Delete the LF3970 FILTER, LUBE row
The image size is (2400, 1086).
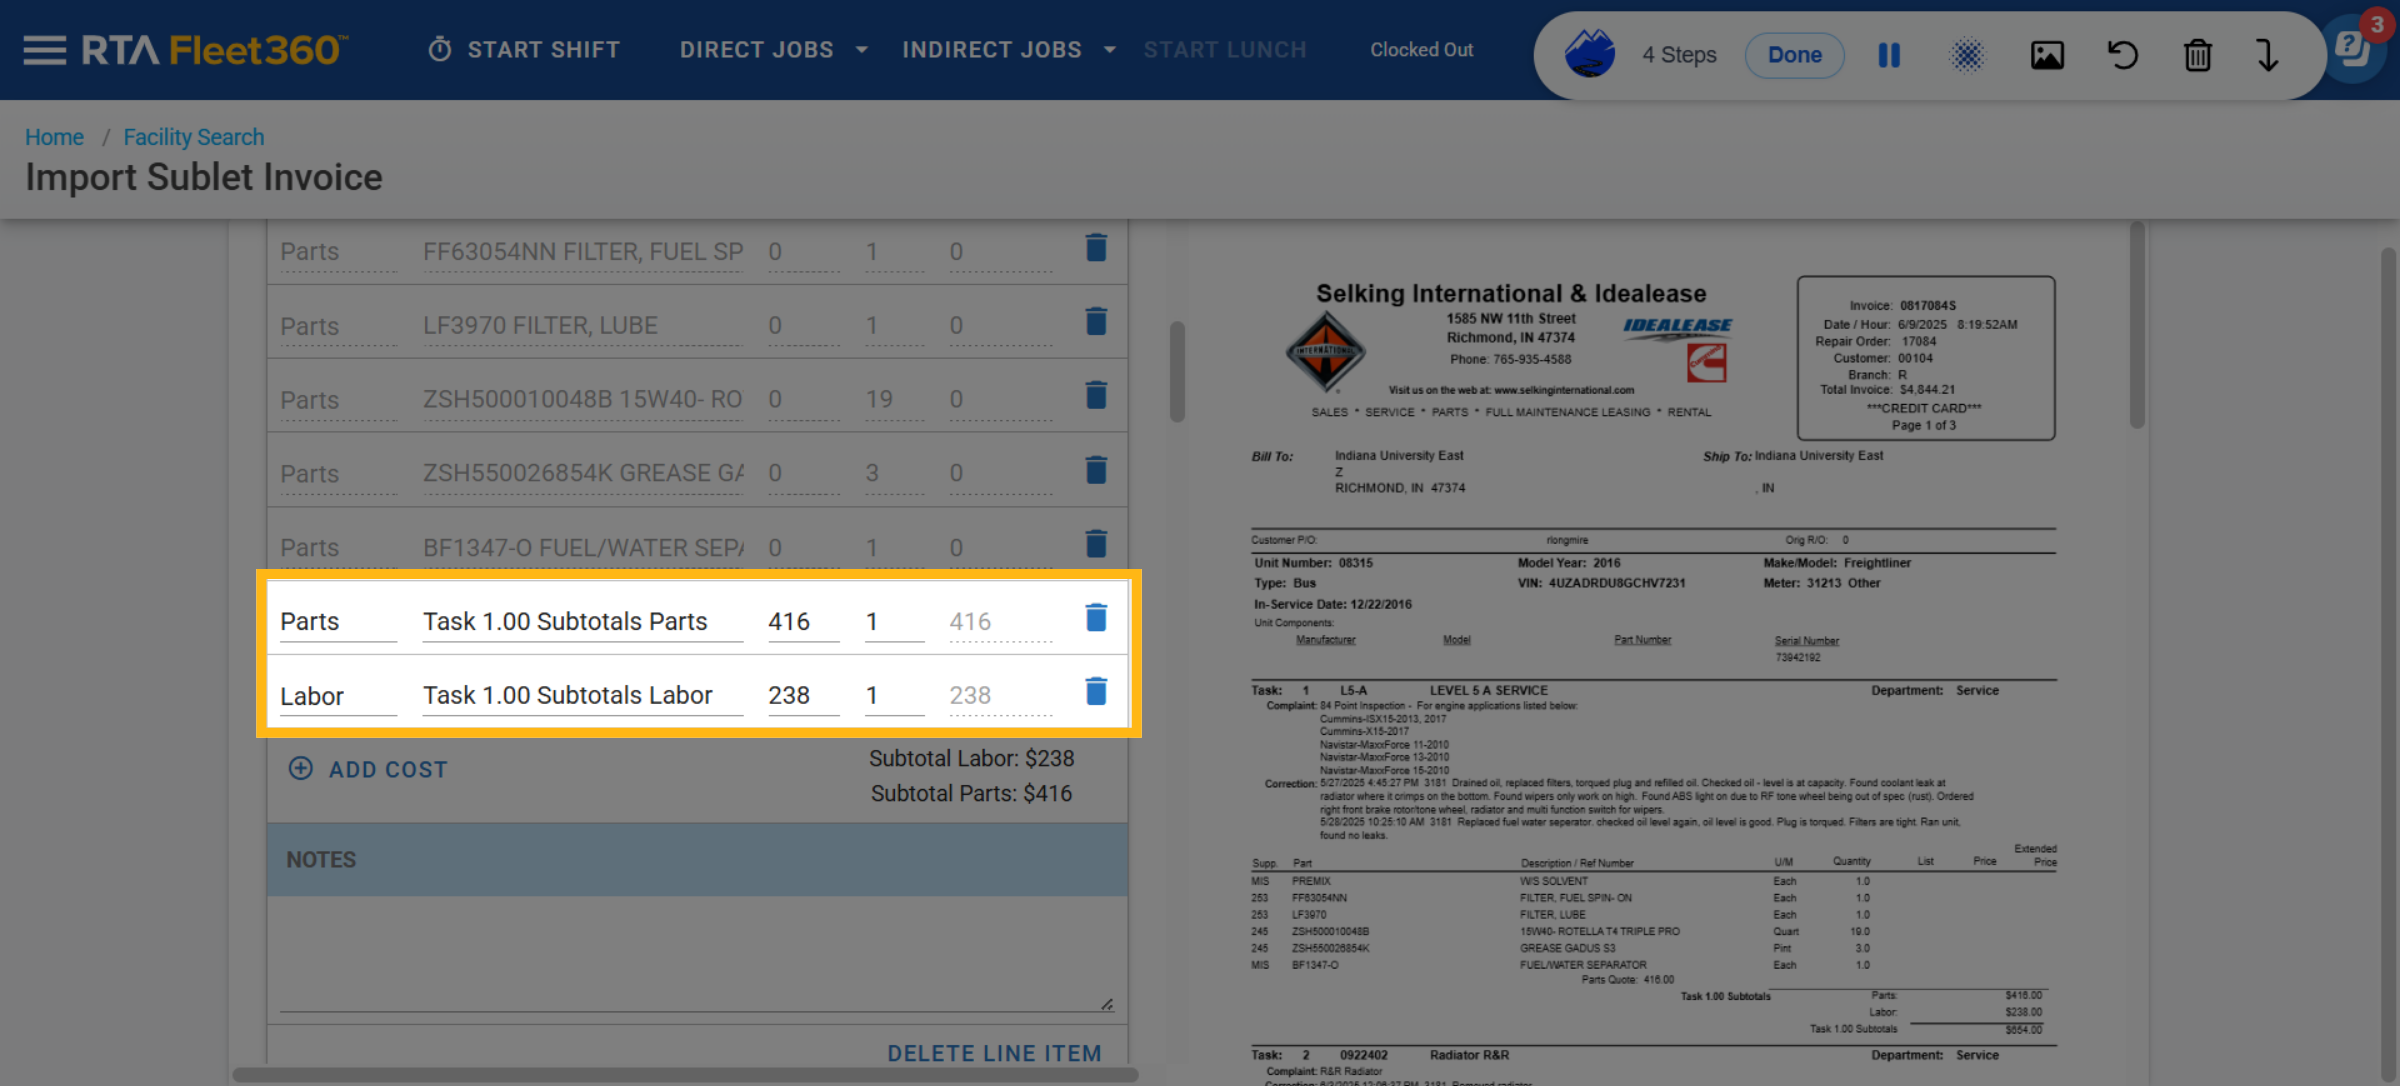tap(1096, 323)
